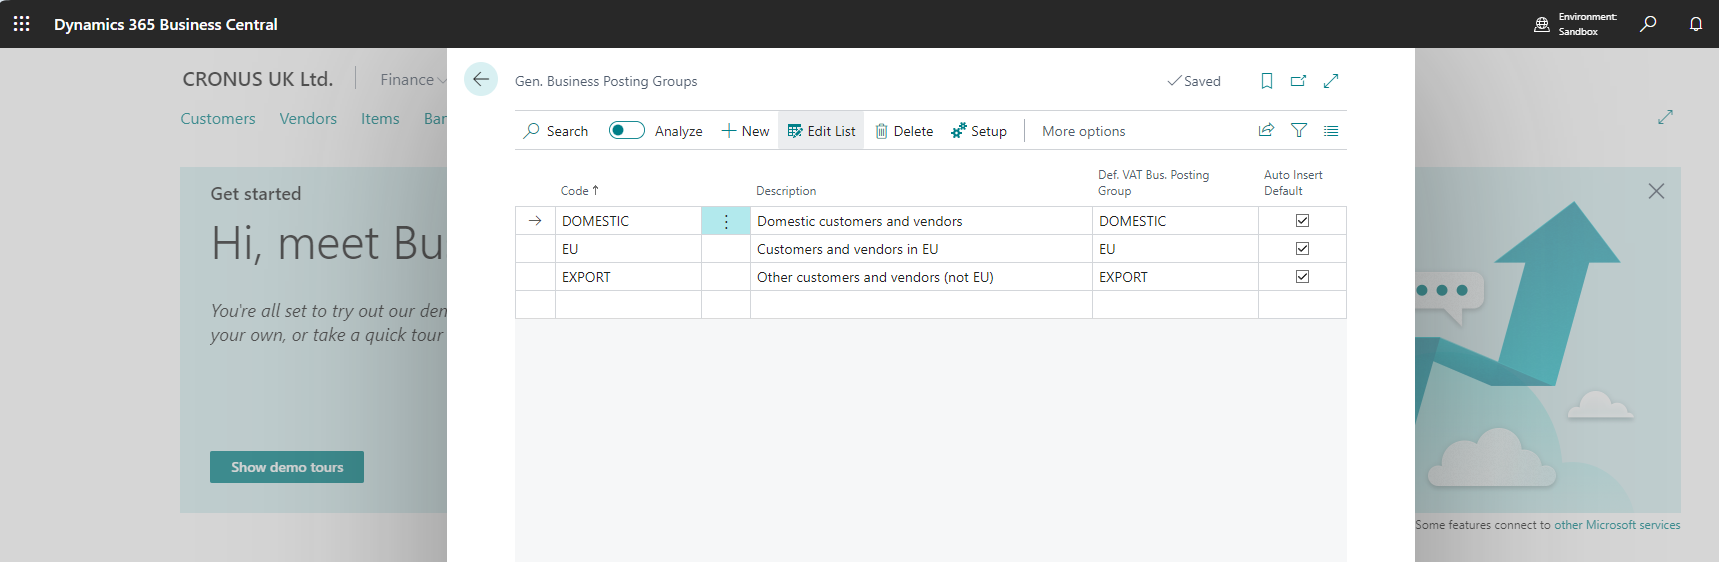
Task: Click description Customers and vendors in EU
Action: (x=921, y=249)
